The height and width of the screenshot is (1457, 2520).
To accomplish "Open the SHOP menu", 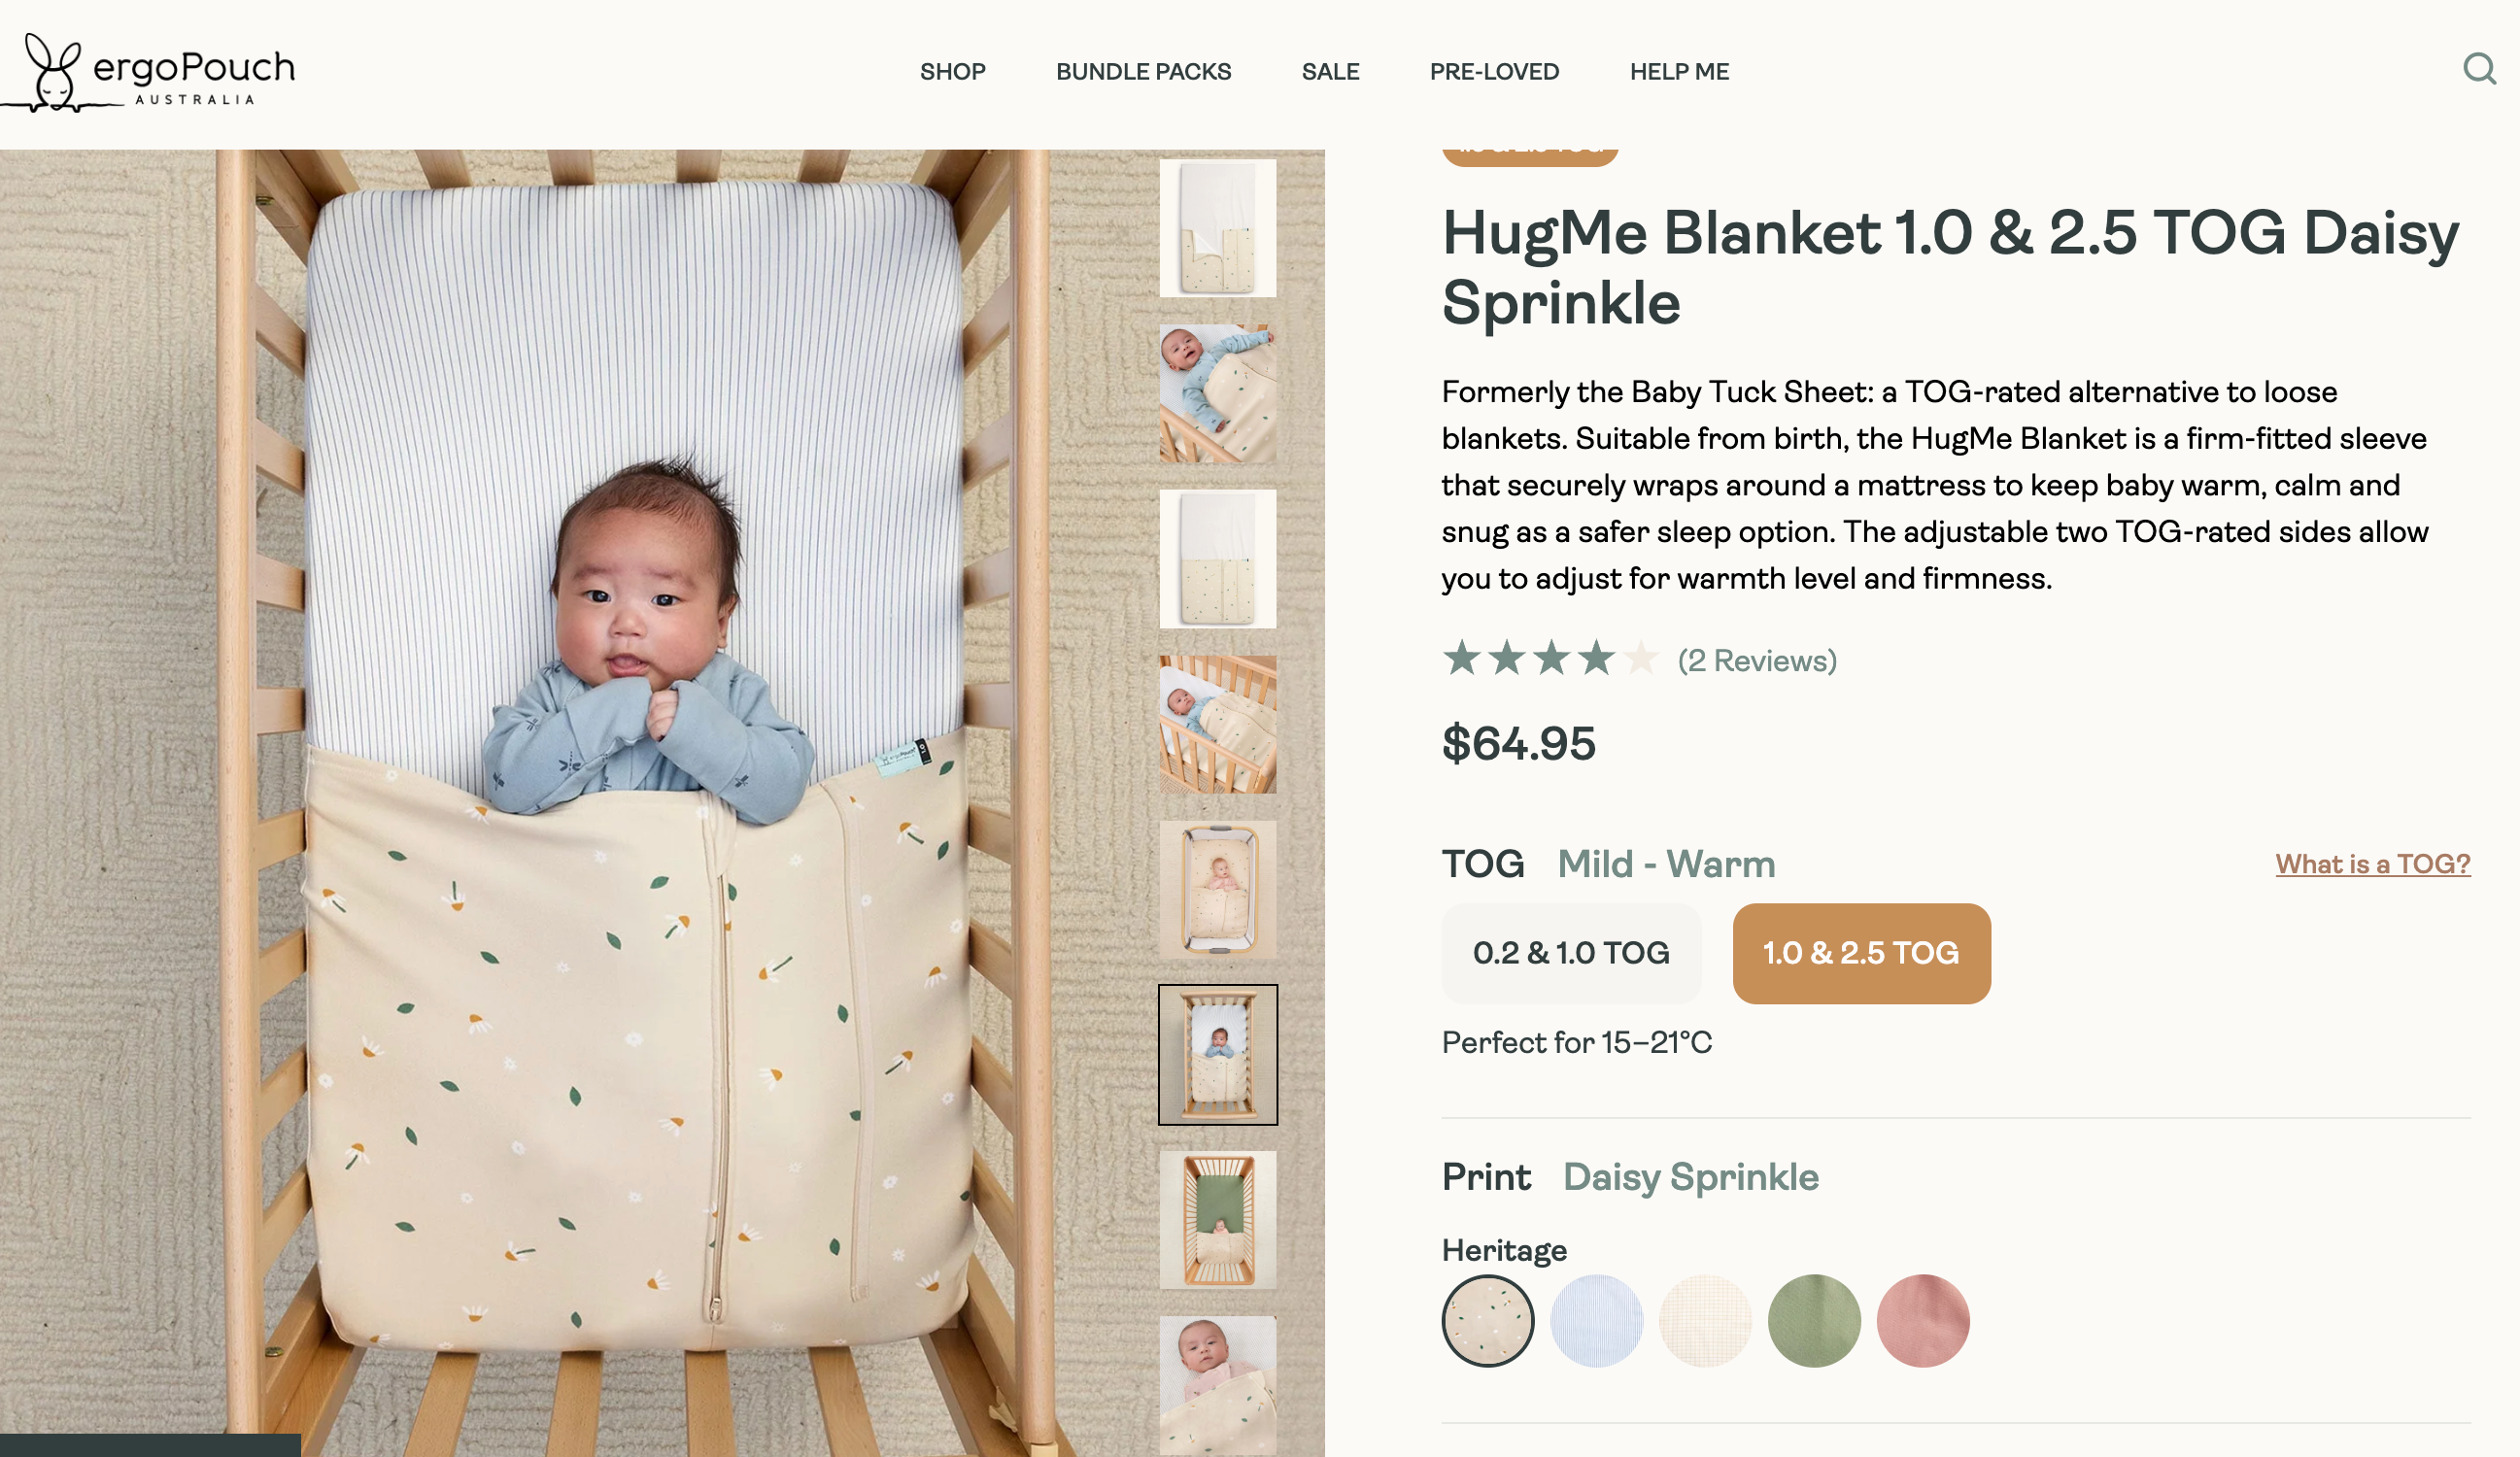I will 952,72.
